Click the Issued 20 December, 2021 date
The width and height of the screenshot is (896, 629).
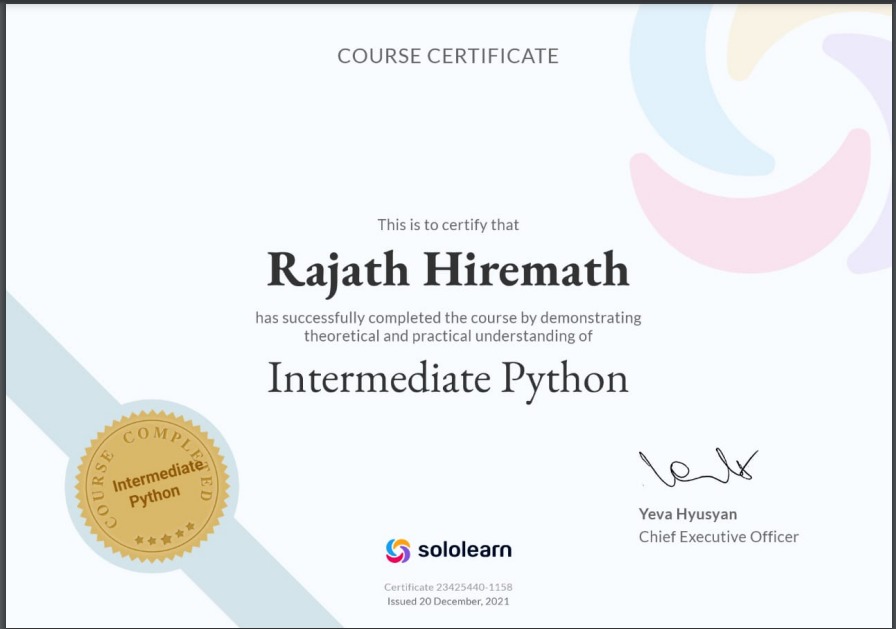(448, 601)
